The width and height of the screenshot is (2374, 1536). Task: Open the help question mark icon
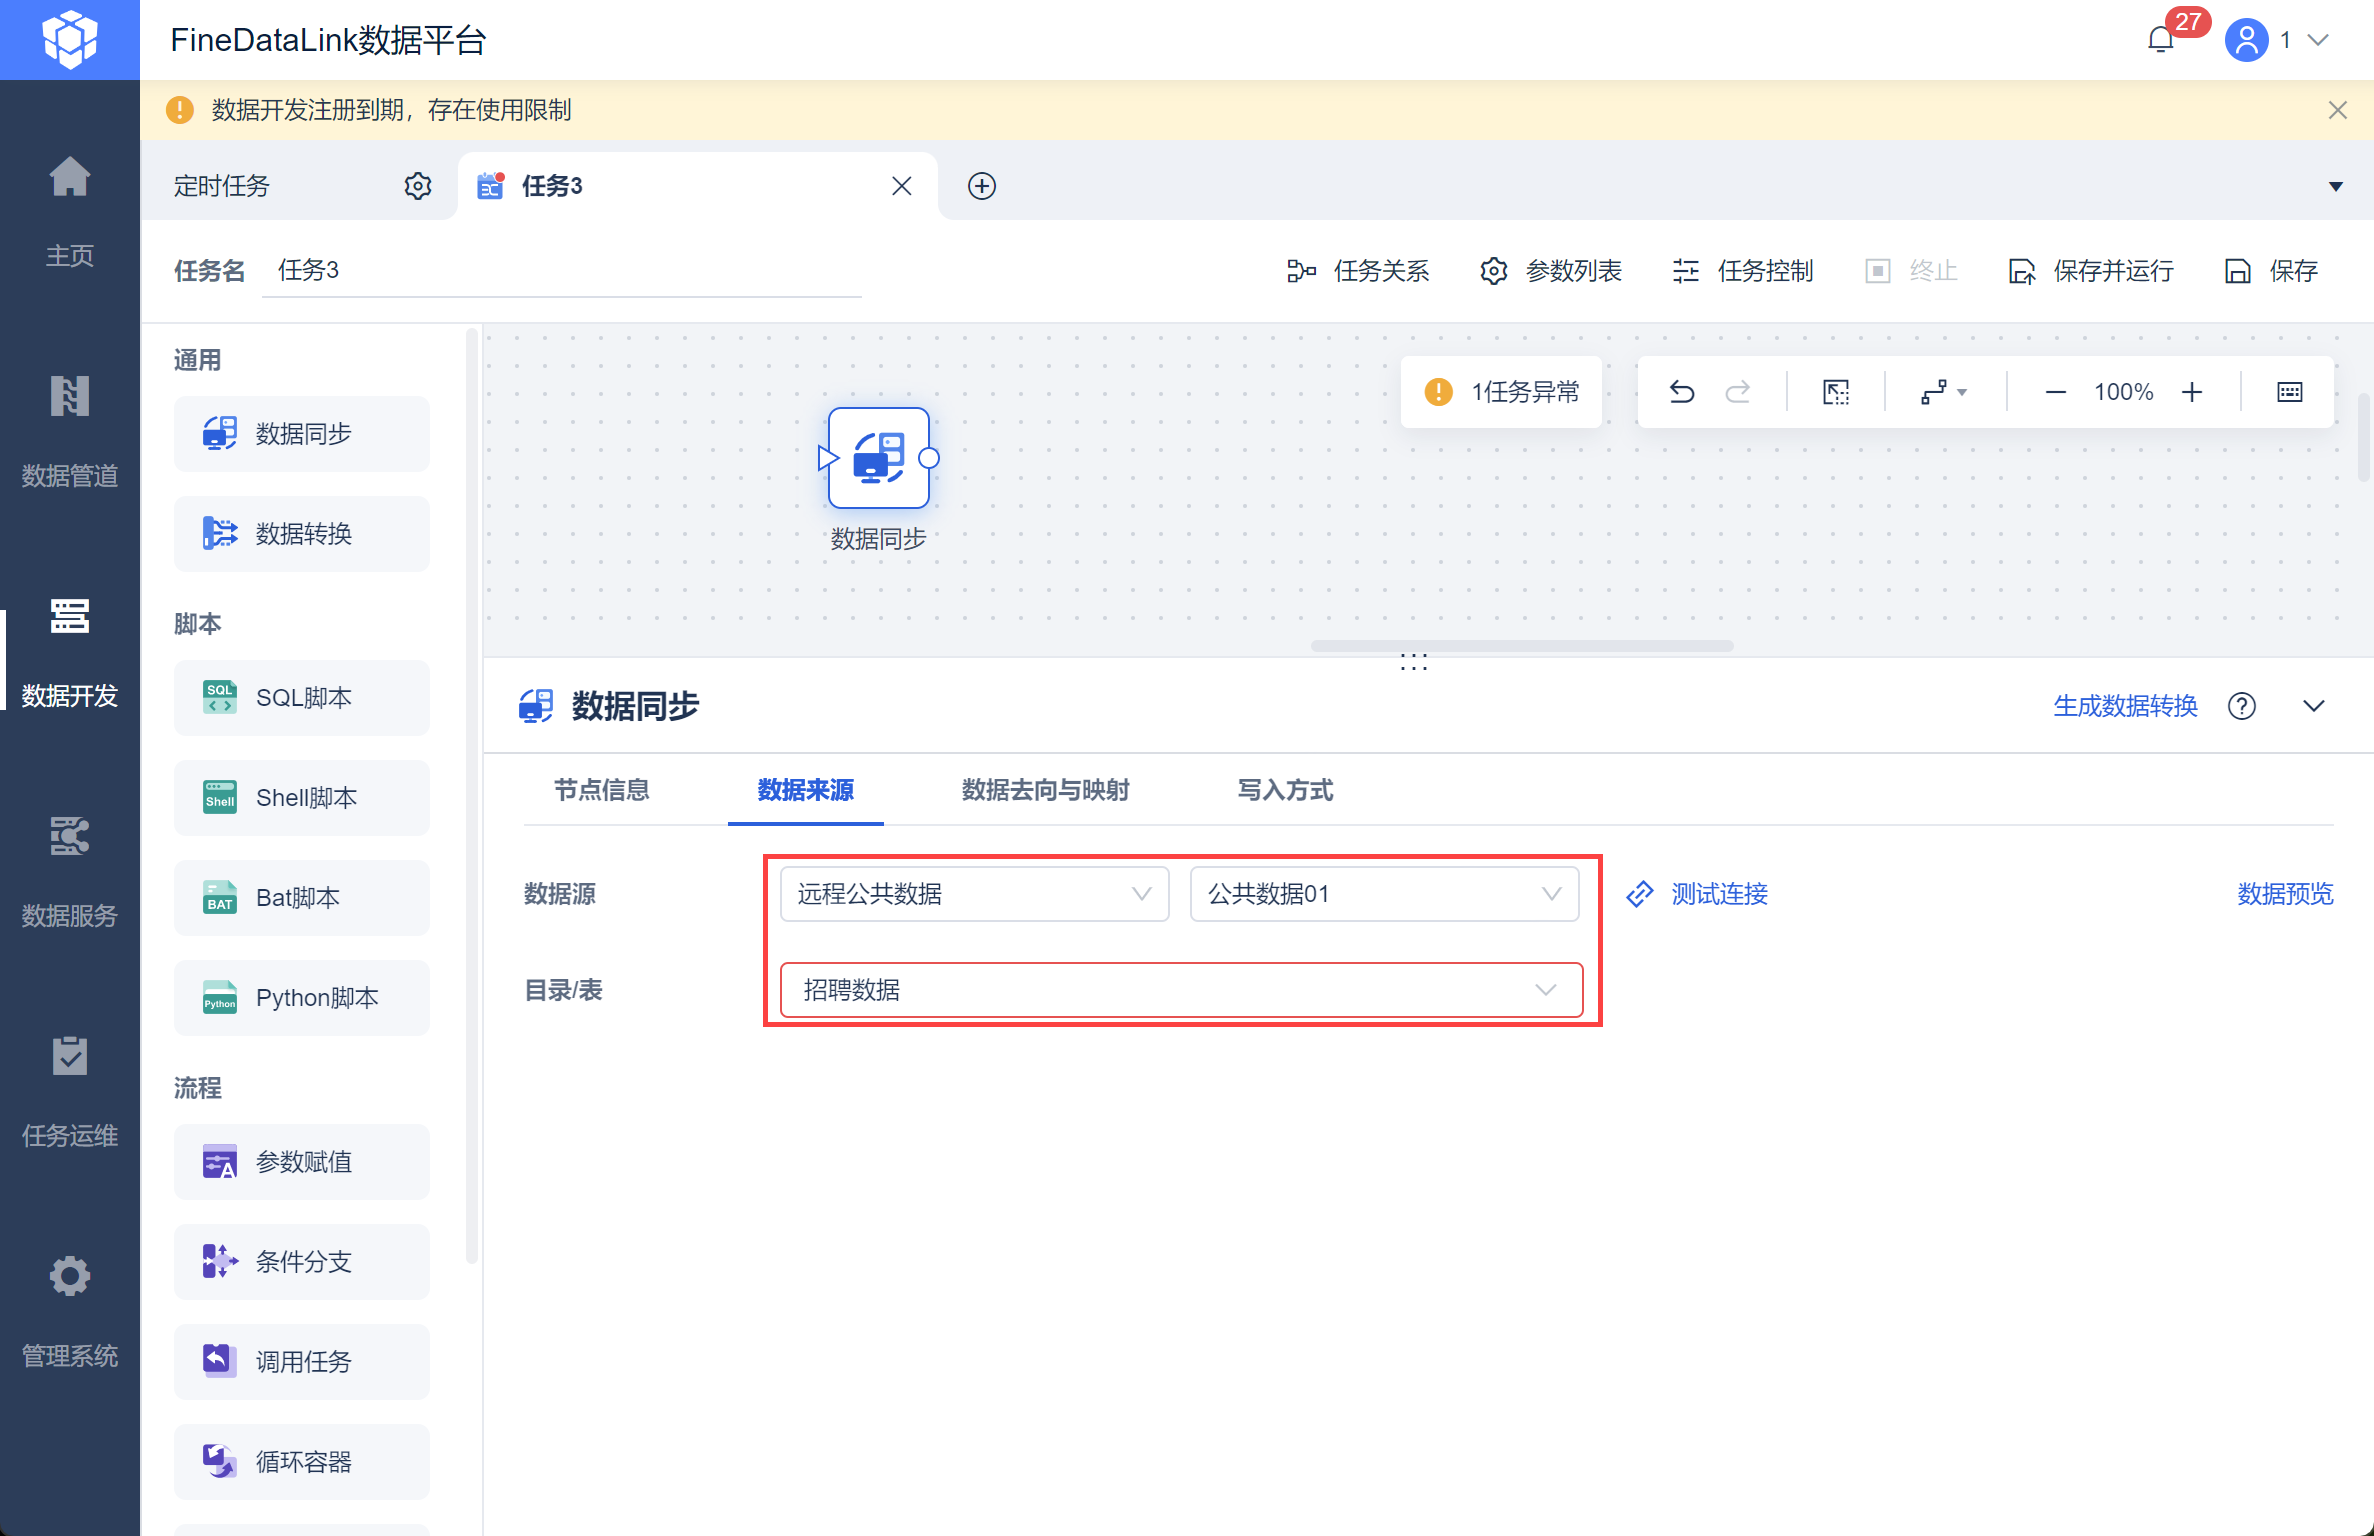[x=2242, y=706]
